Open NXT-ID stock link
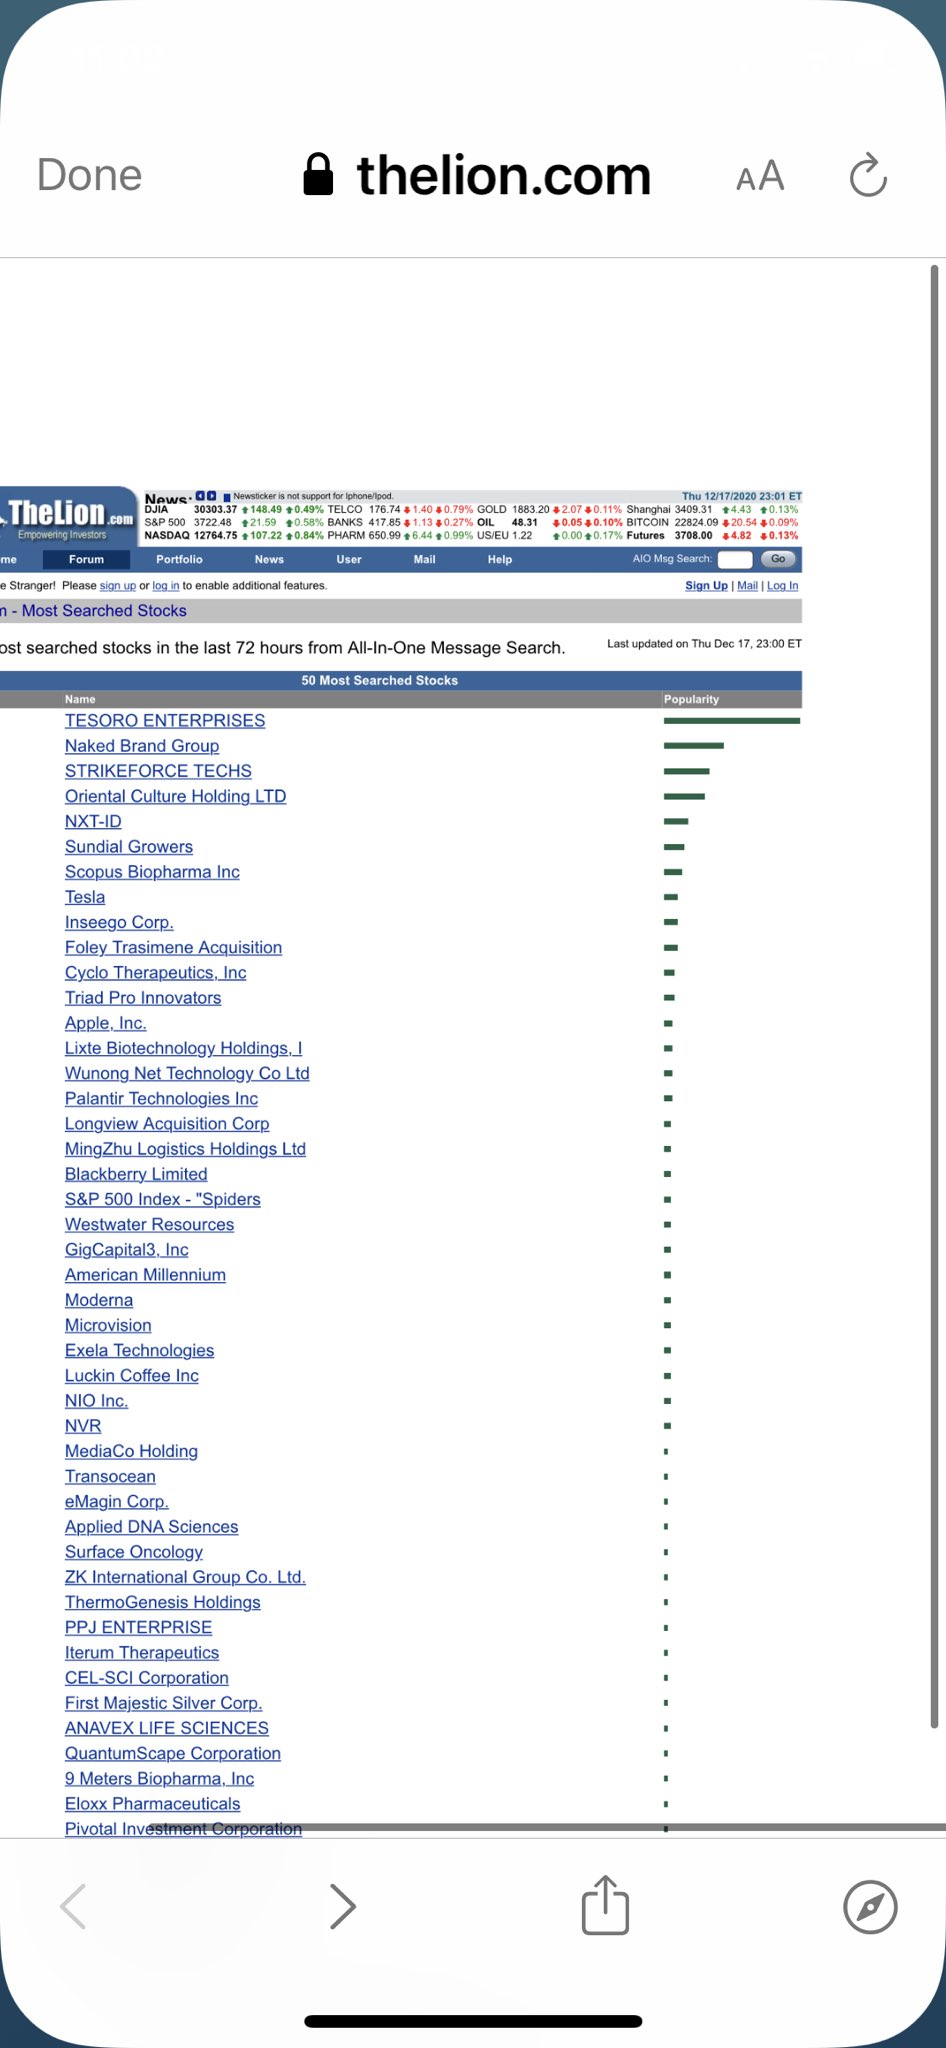 pyautogui.click(x=93, y=821)
